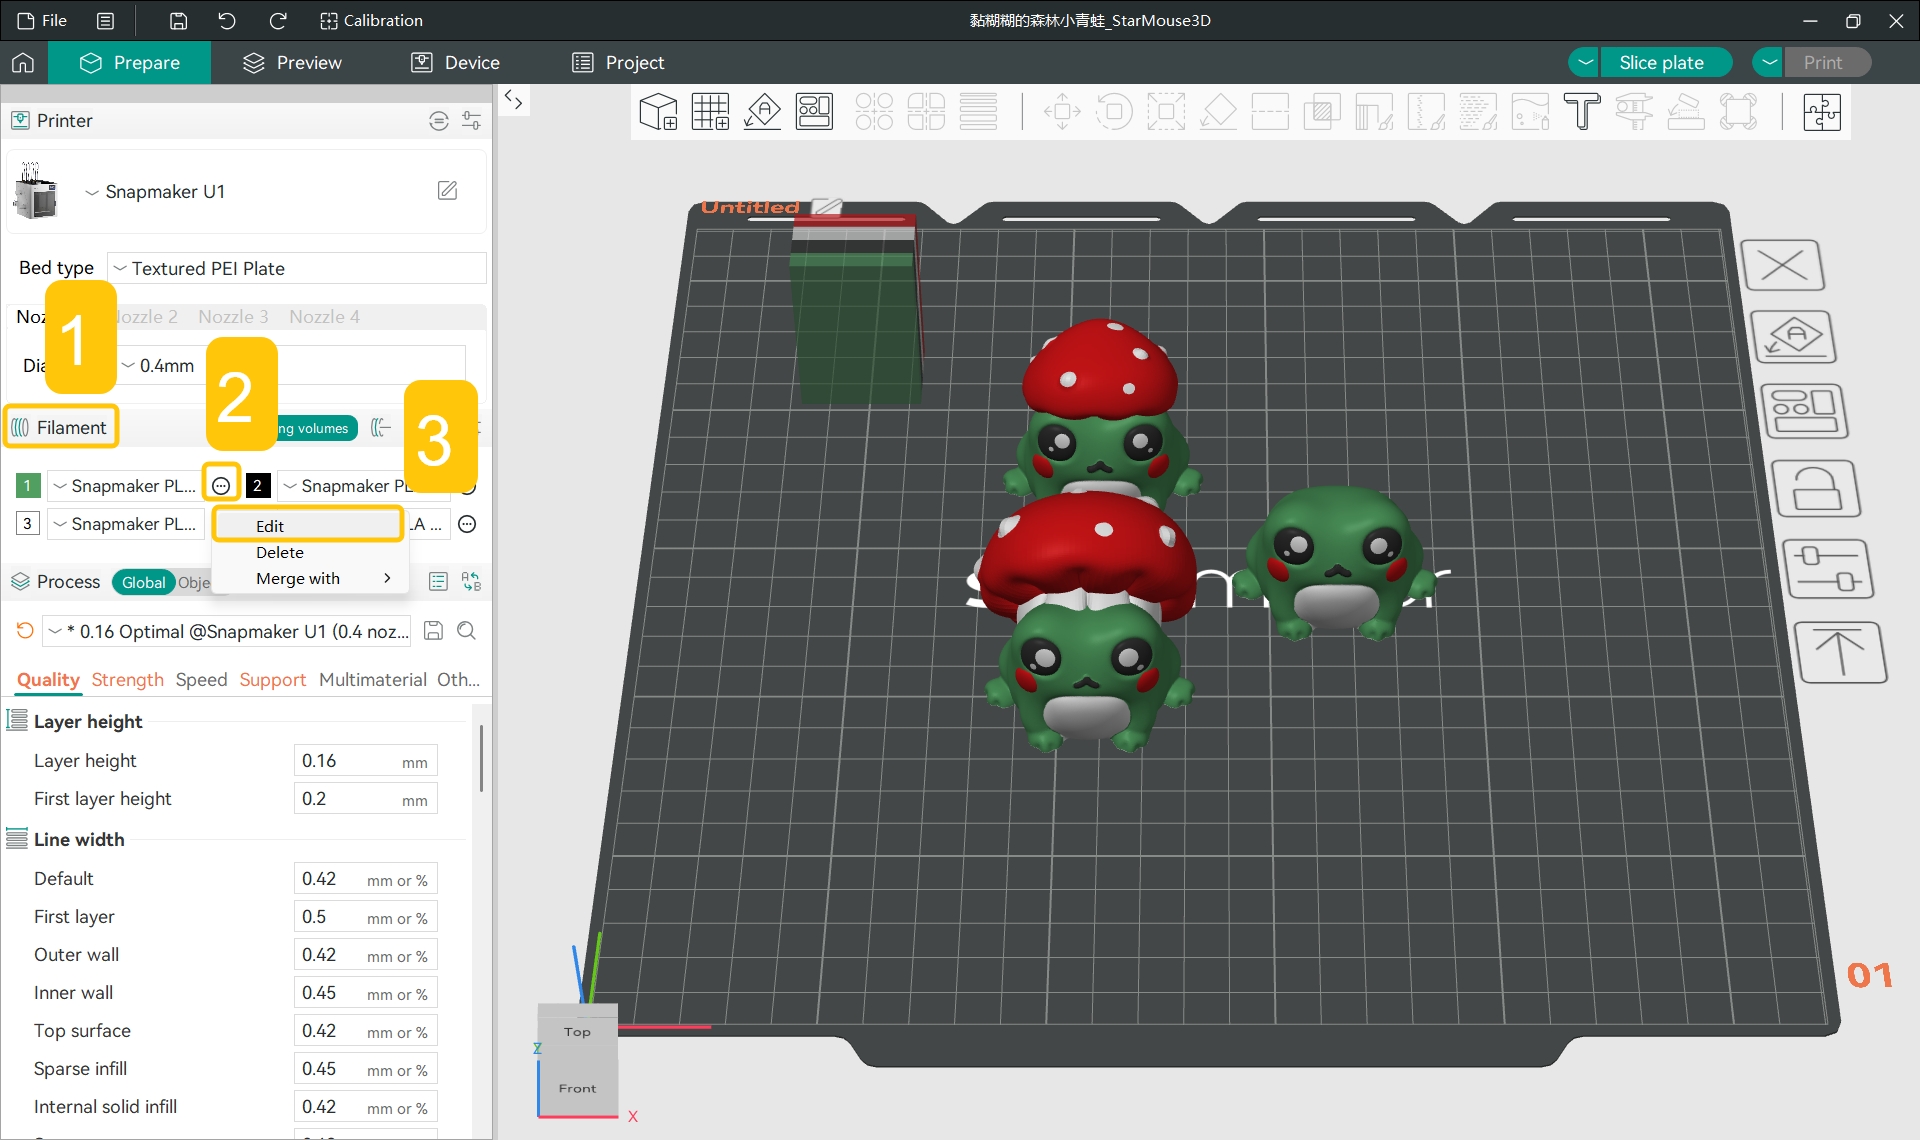The image size is (1920, 1140).
Task: Search process settings with magnifier icon
Action: [x=466, y=631]
